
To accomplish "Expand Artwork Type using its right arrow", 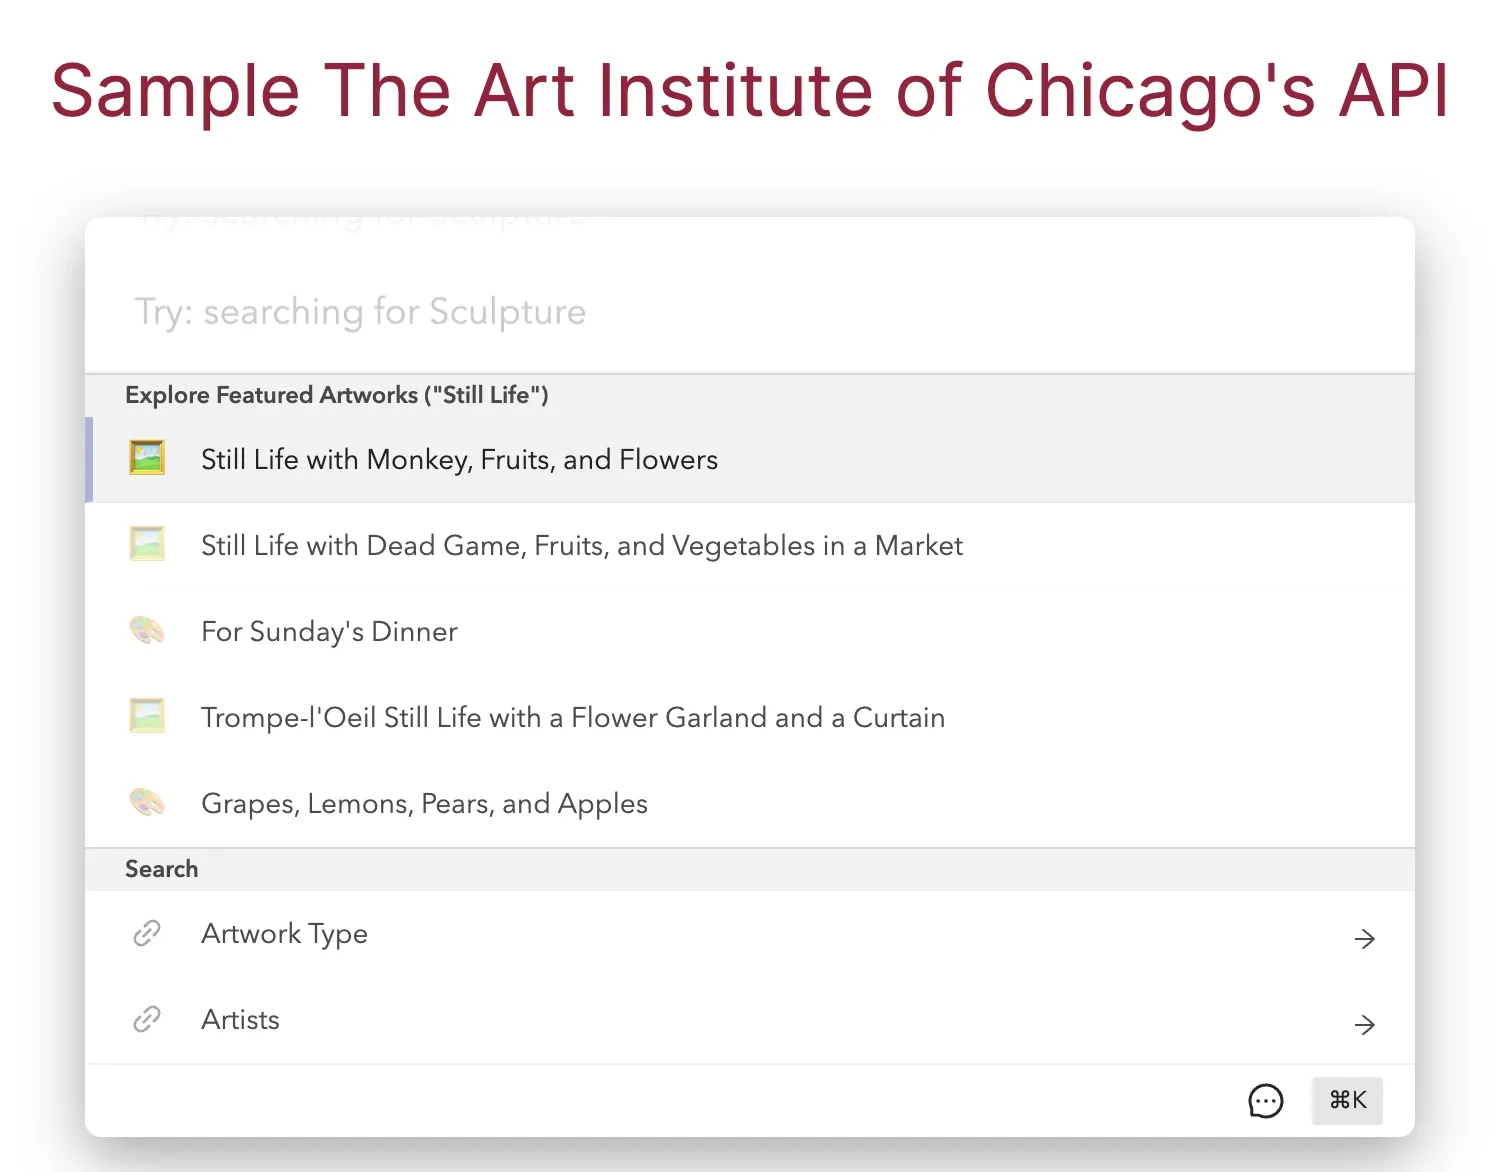I will coord(1364,938).
